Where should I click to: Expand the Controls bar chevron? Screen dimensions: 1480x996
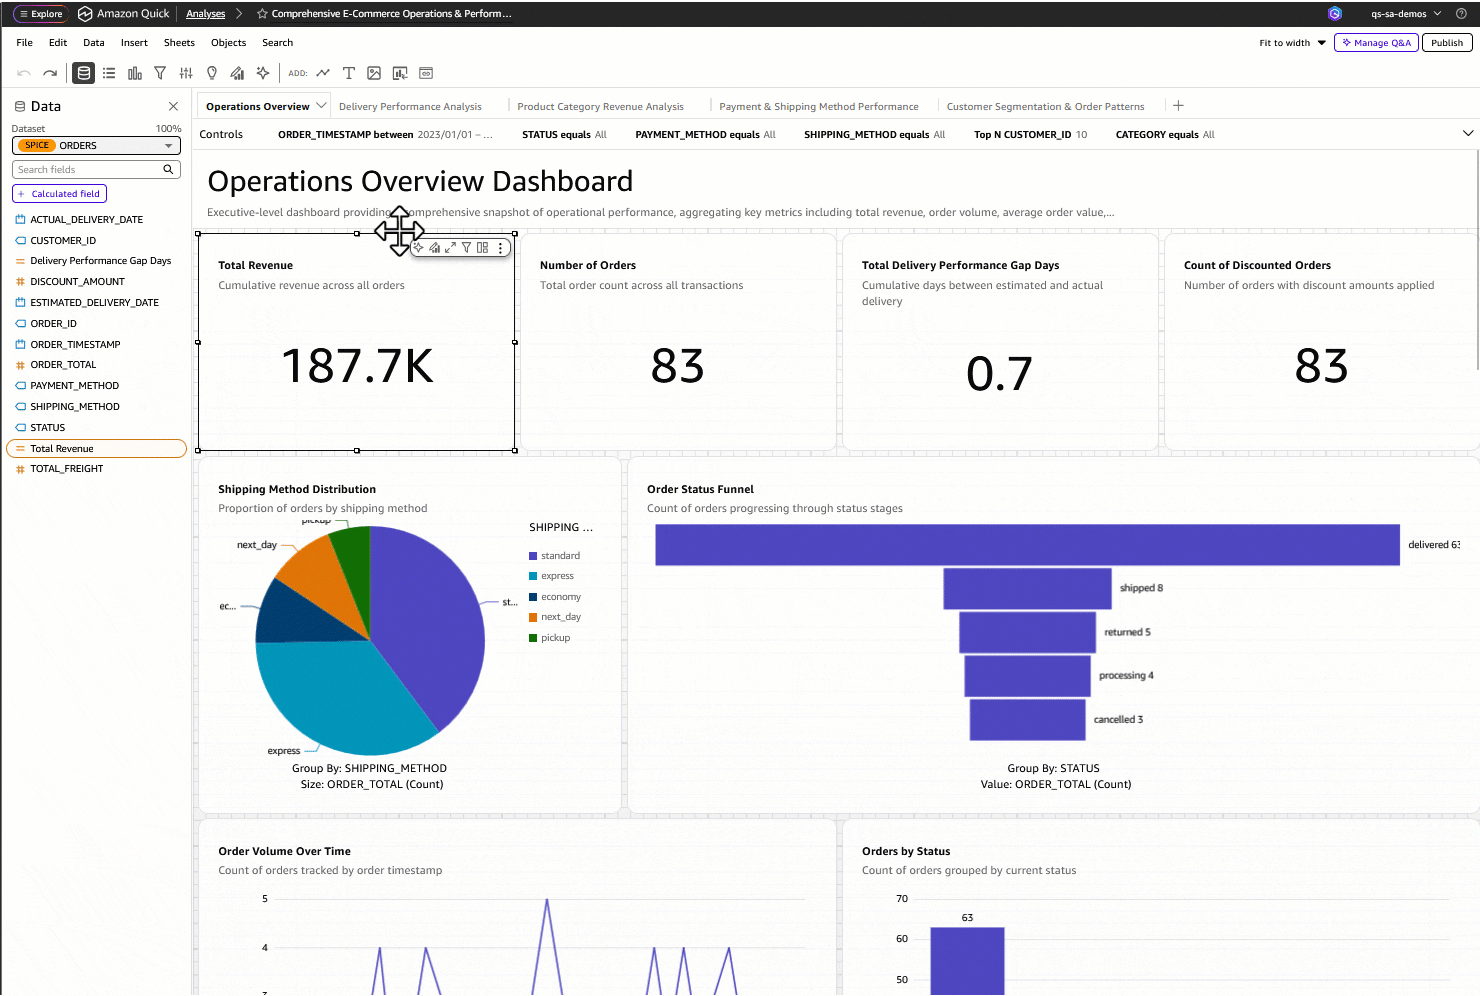[x=1468, y=133]
